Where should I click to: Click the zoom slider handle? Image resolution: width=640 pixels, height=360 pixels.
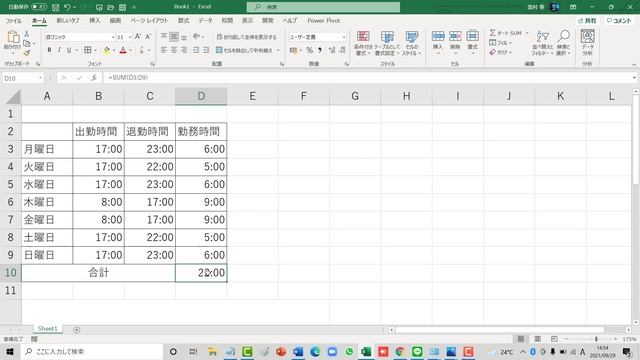click(596, 339)
